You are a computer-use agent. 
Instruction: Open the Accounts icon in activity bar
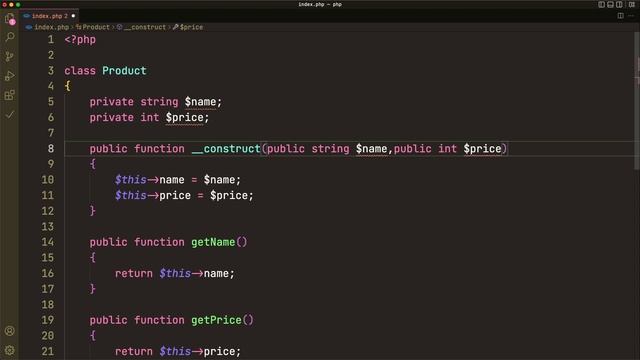9,331
